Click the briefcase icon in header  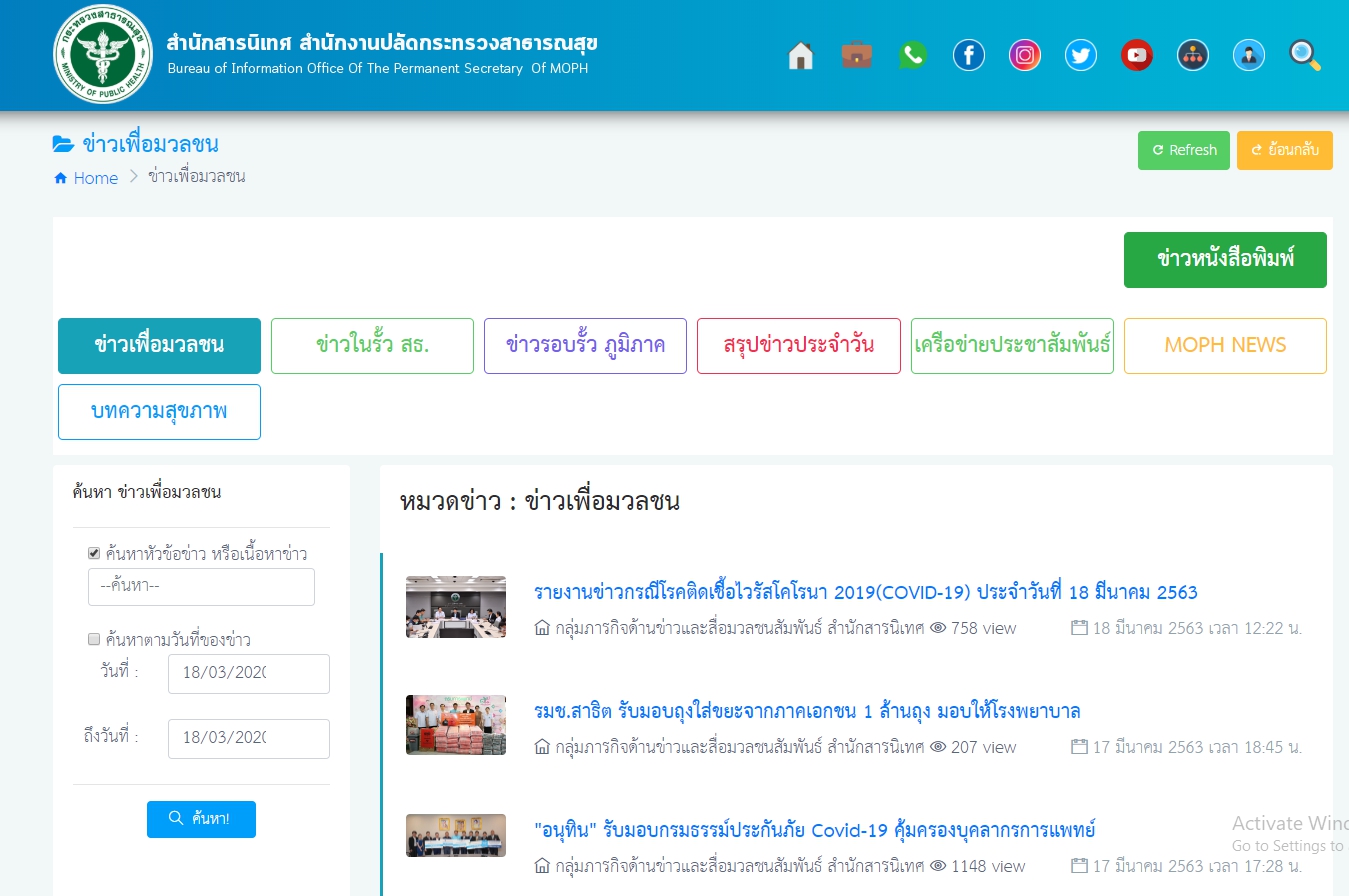click(856, 55)
